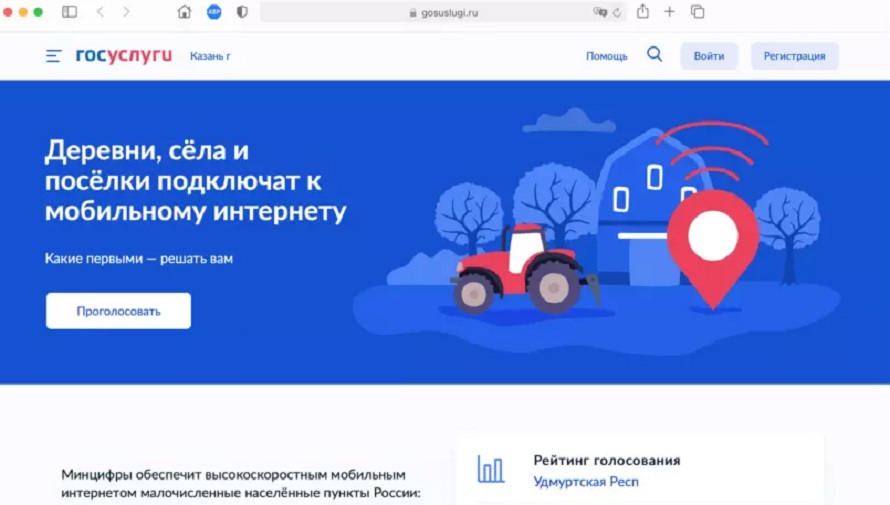
Task: Change the Казань г location selector
Action: click(x=210, y=56)
